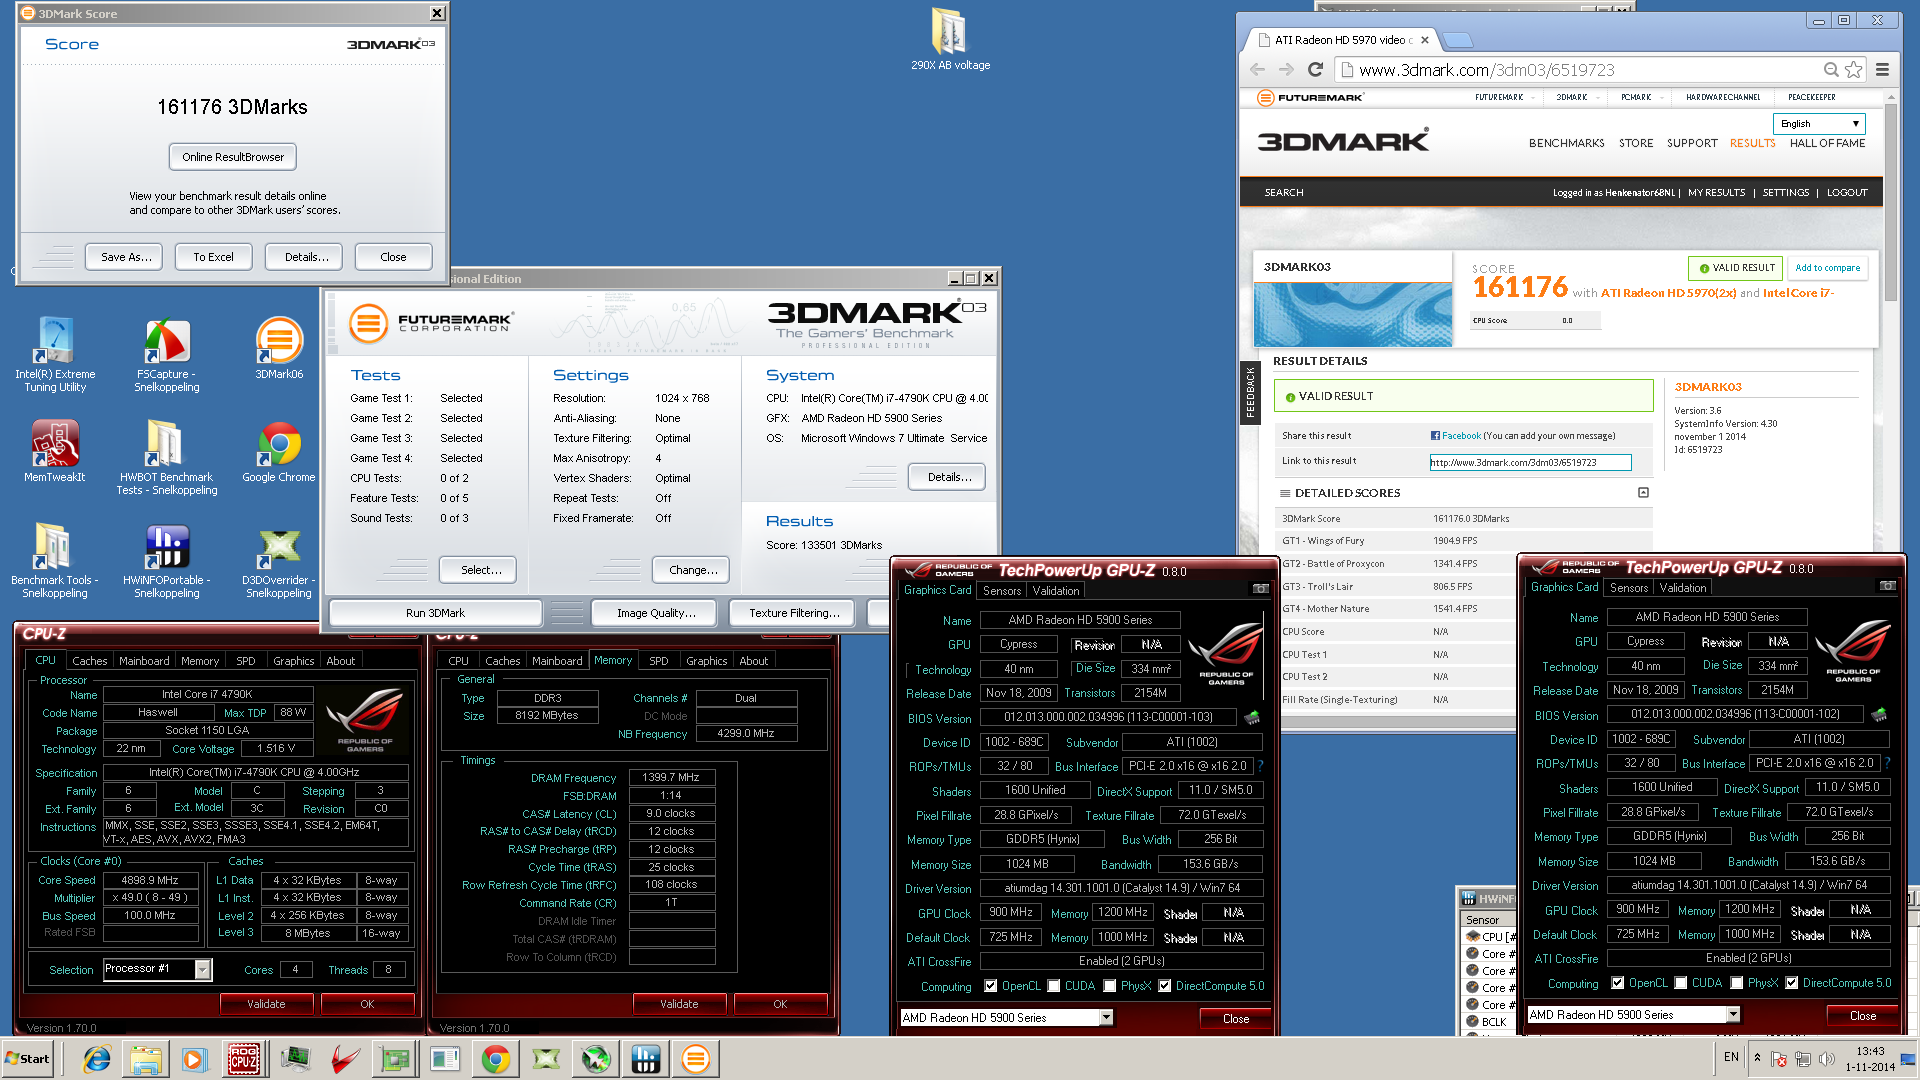Click the BIOS save icon in right GPU-Z
This screenshot has height=1080, width=1920.
pyautogui.click(x=1879, y=715)
